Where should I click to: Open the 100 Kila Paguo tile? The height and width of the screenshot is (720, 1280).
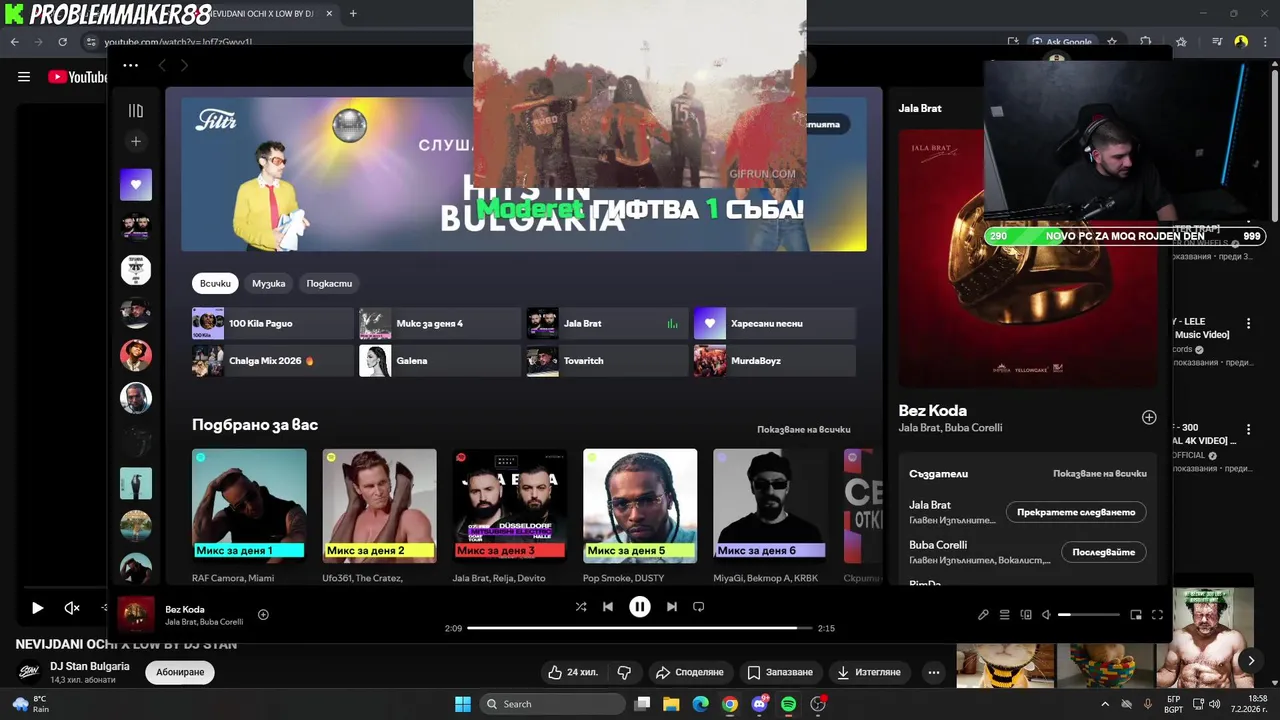click(x=273, y=324)
